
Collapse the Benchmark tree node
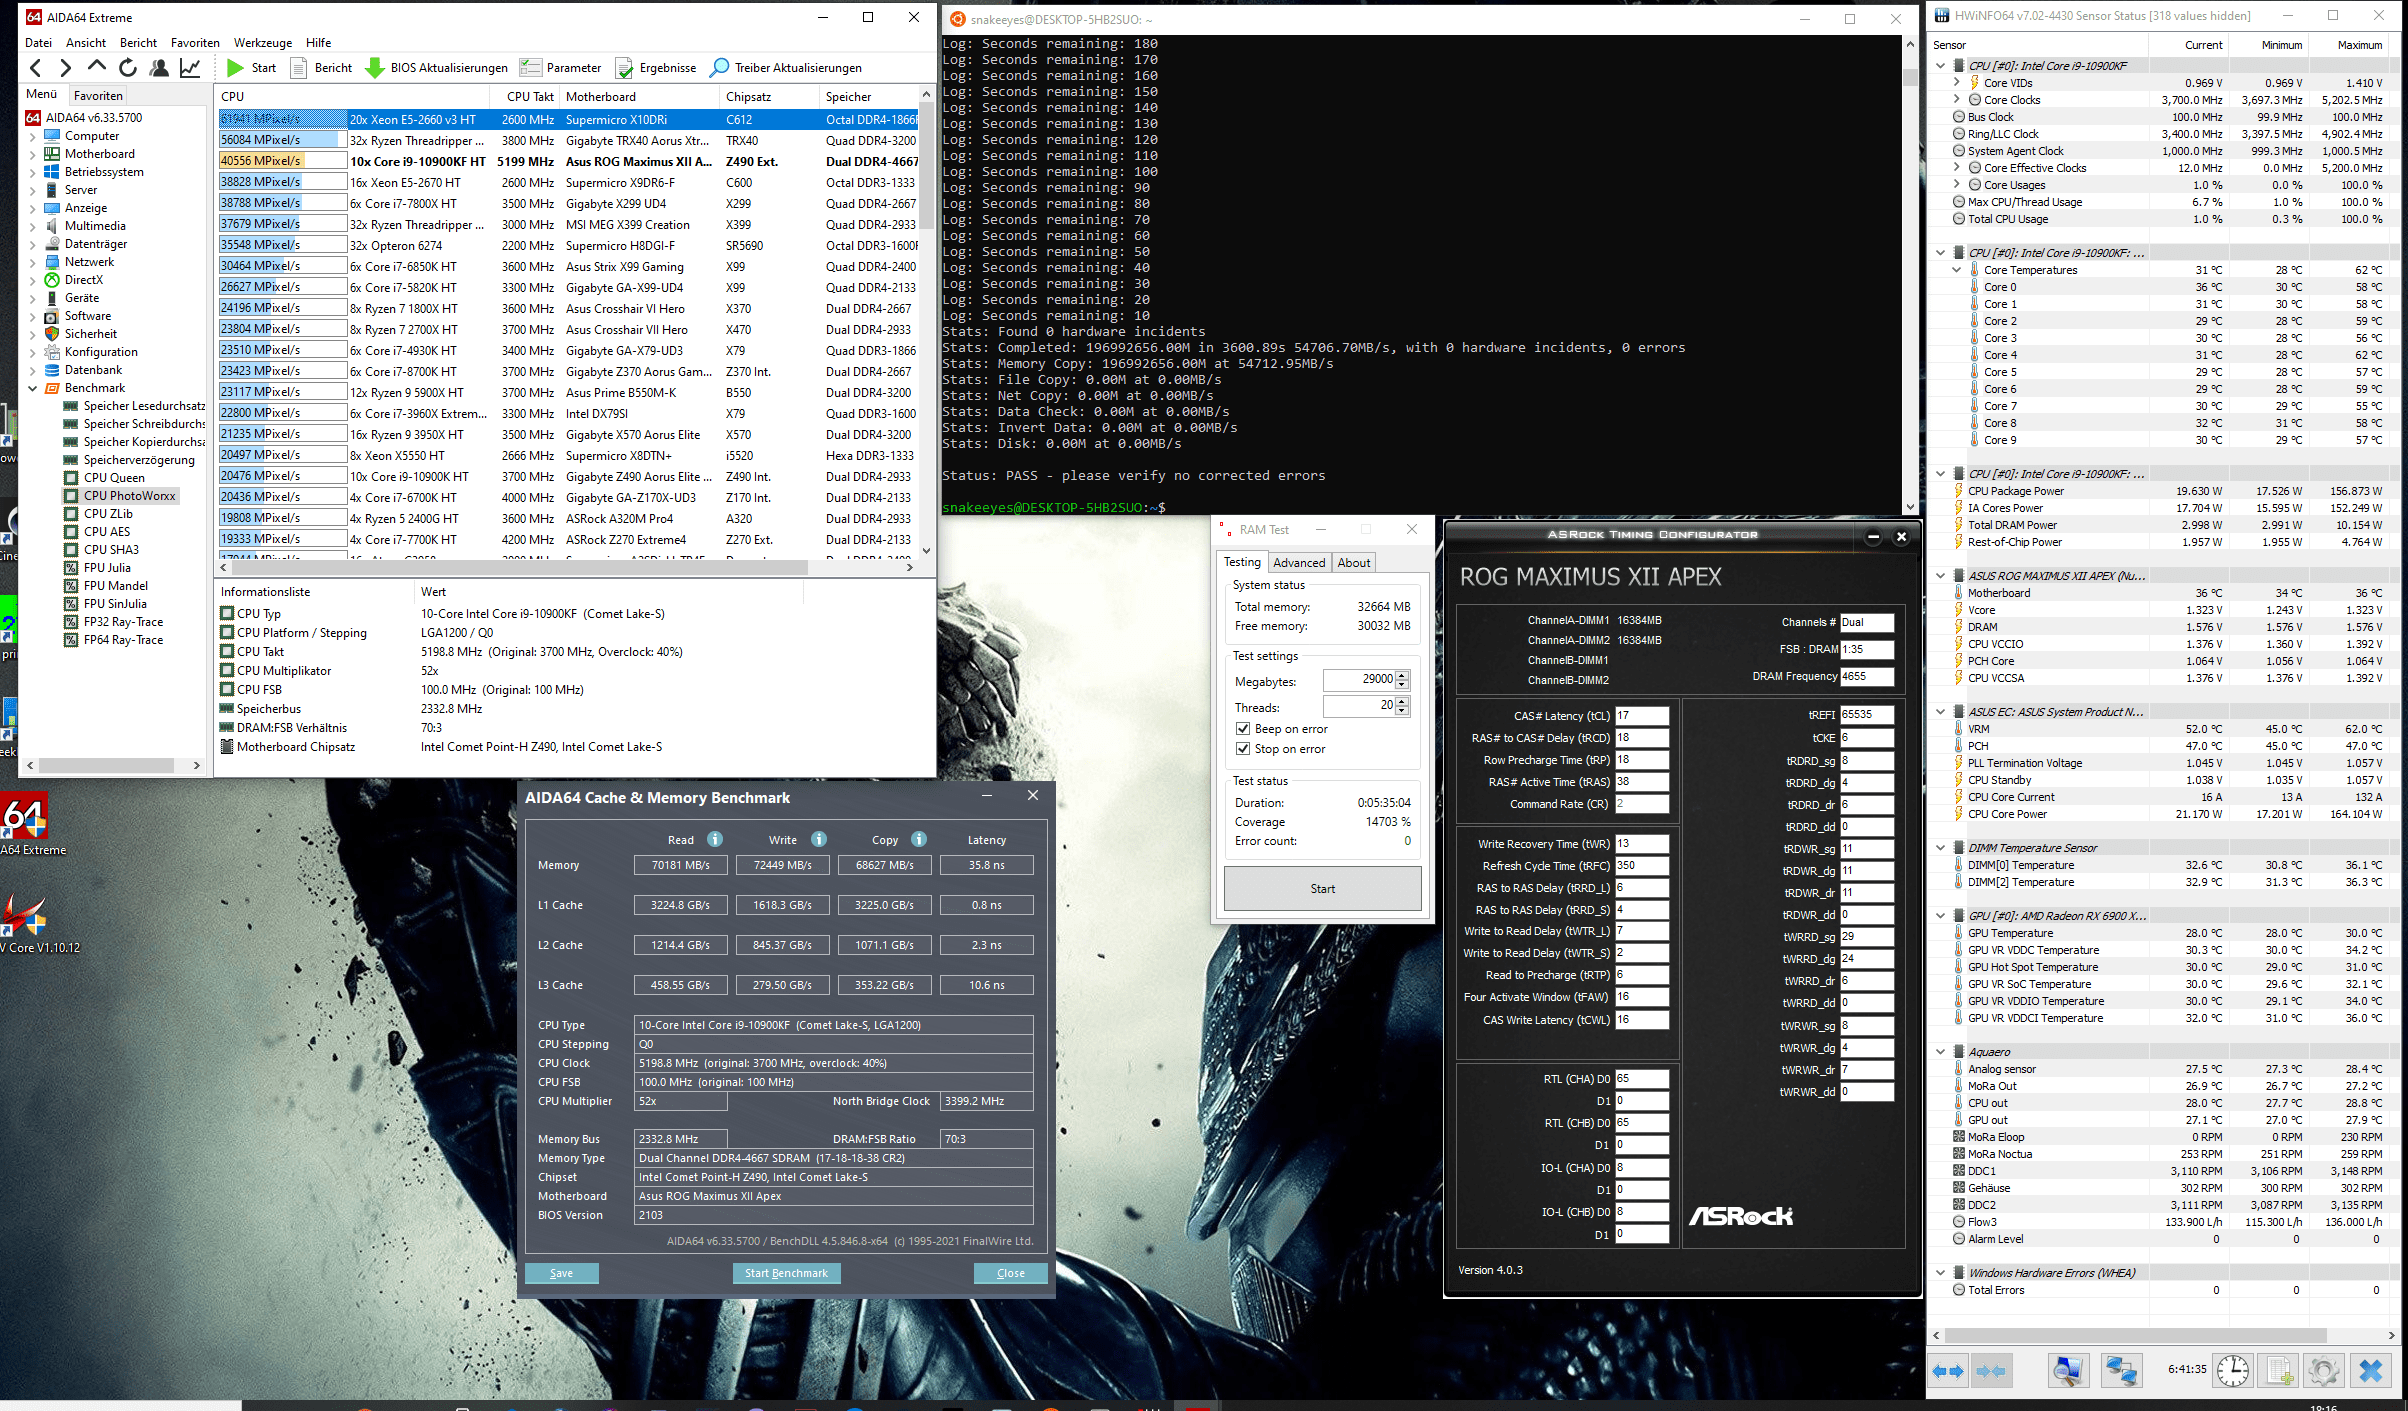pyautogui.click(x=33, y=388)
